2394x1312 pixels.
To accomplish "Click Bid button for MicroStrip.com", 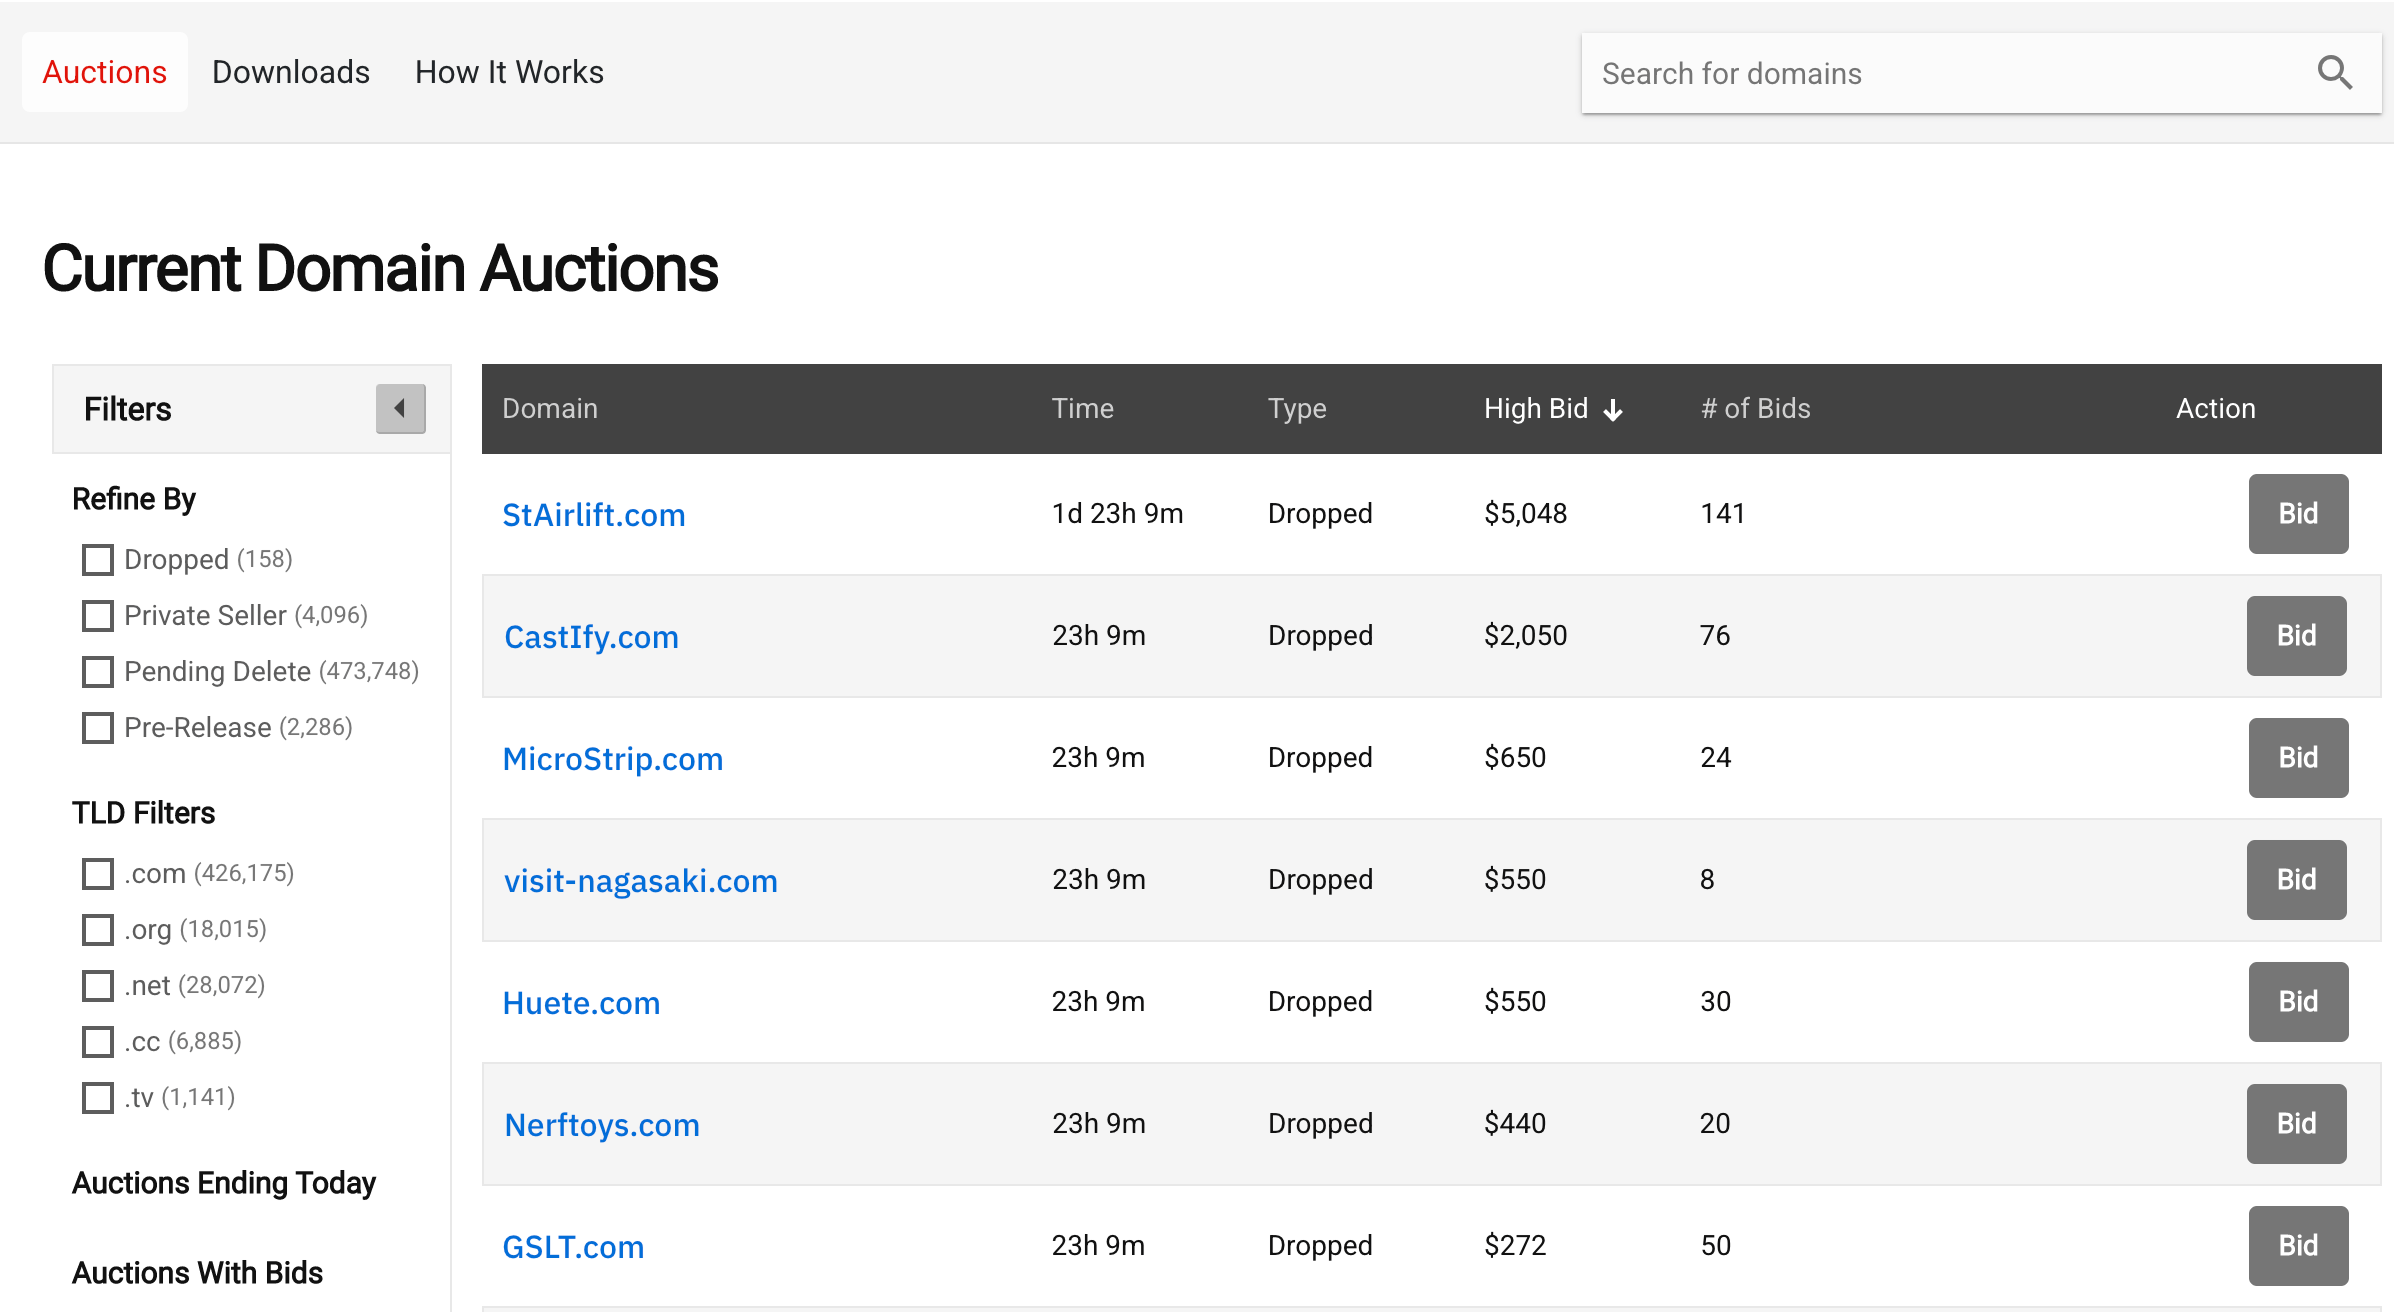I will (2299, 758).
